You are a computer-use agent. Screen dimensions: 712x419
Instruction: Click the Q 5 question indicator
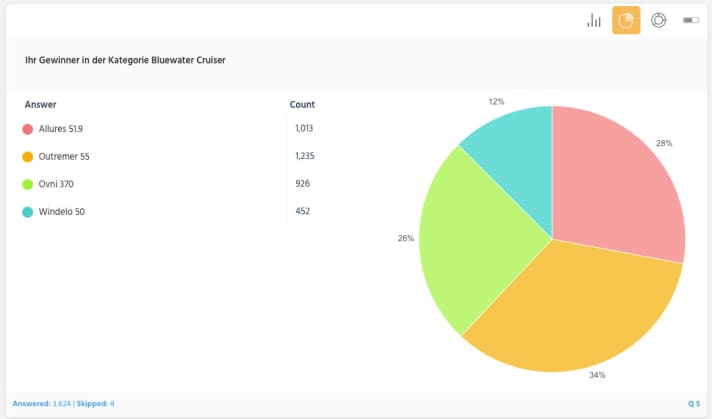coord(694,403)
